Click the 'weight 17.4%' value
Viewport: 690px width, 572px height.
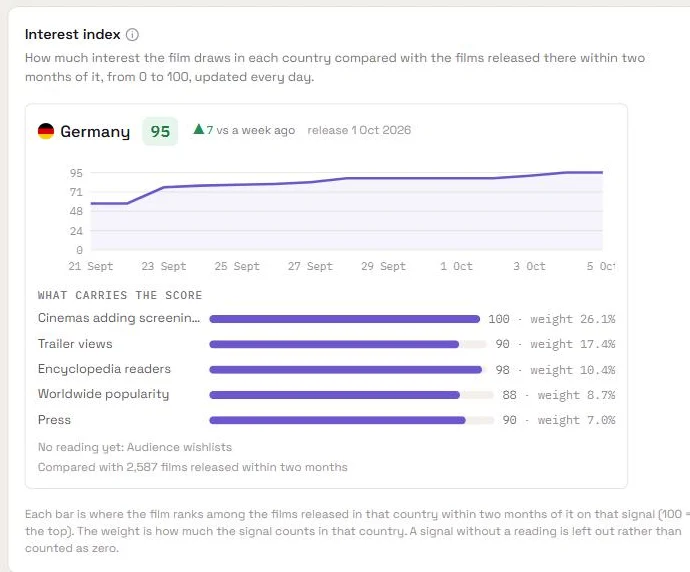[x=573, y=344]
